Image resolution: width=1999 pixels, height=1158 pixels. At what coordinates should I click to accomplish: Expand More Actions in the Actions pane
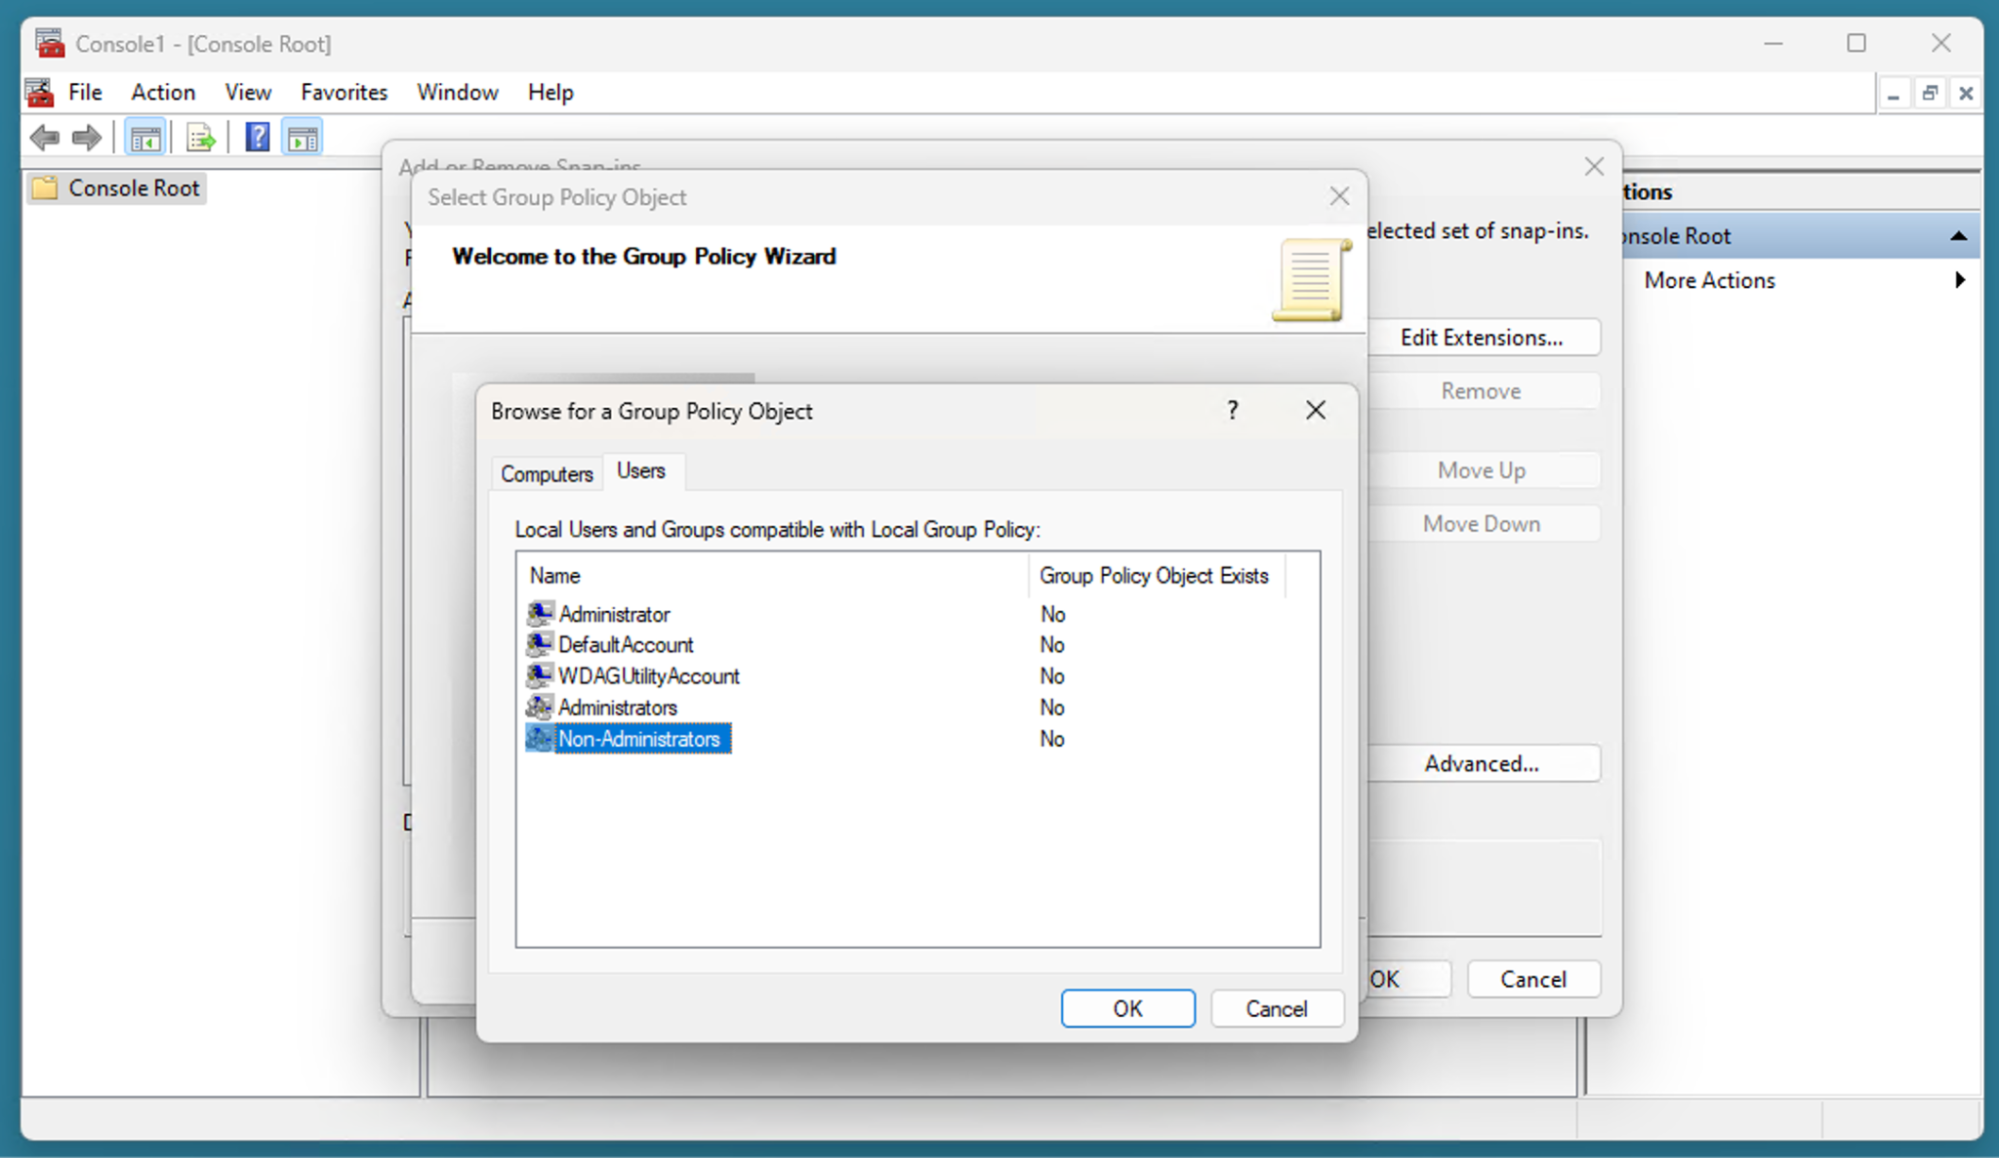1708,280
